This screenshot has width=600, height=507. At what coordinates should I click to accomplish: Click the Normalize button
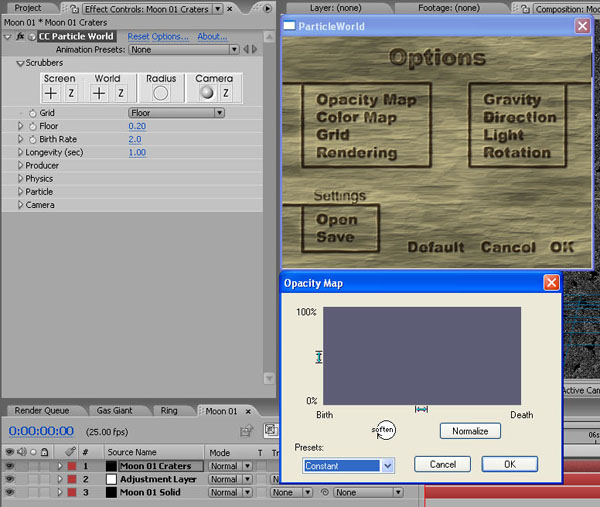point(470,431)
